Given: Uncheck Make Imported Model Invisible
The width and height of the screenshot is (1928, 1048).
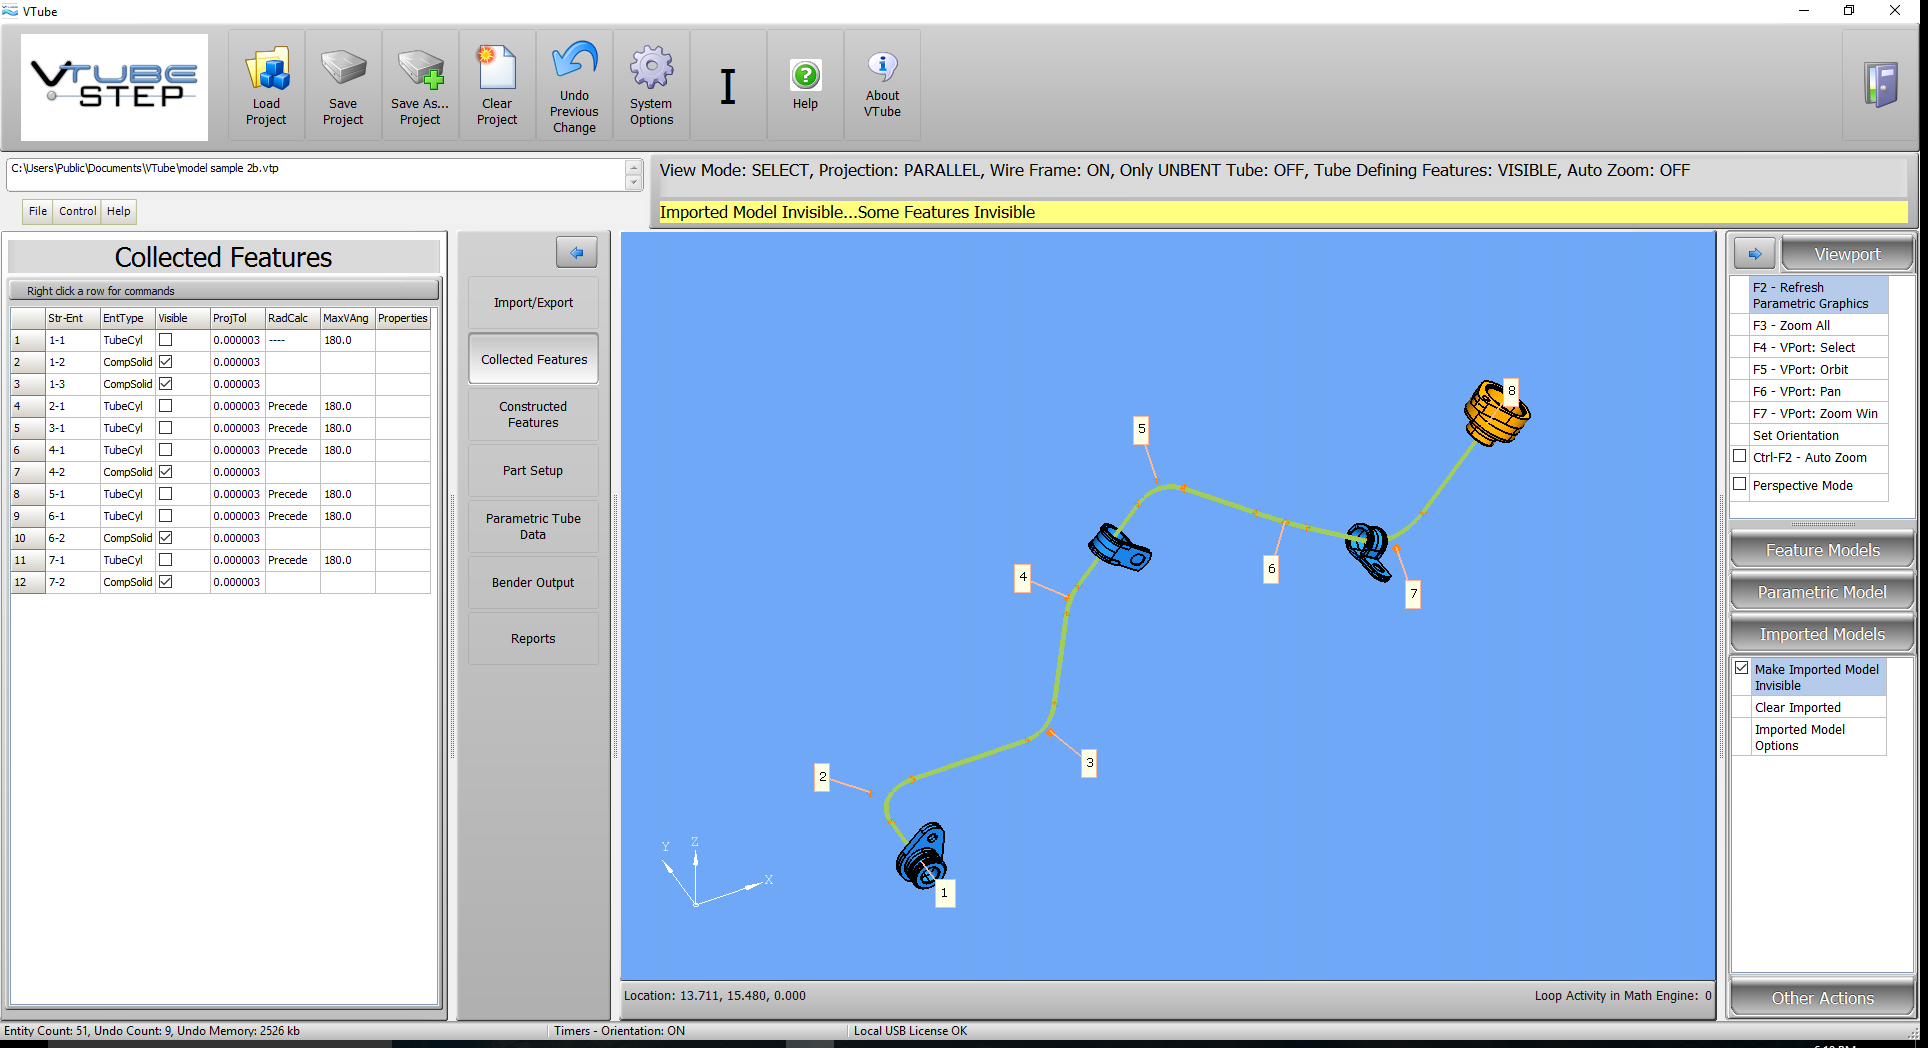Looking at the screenshot, I should (1742, 669).
